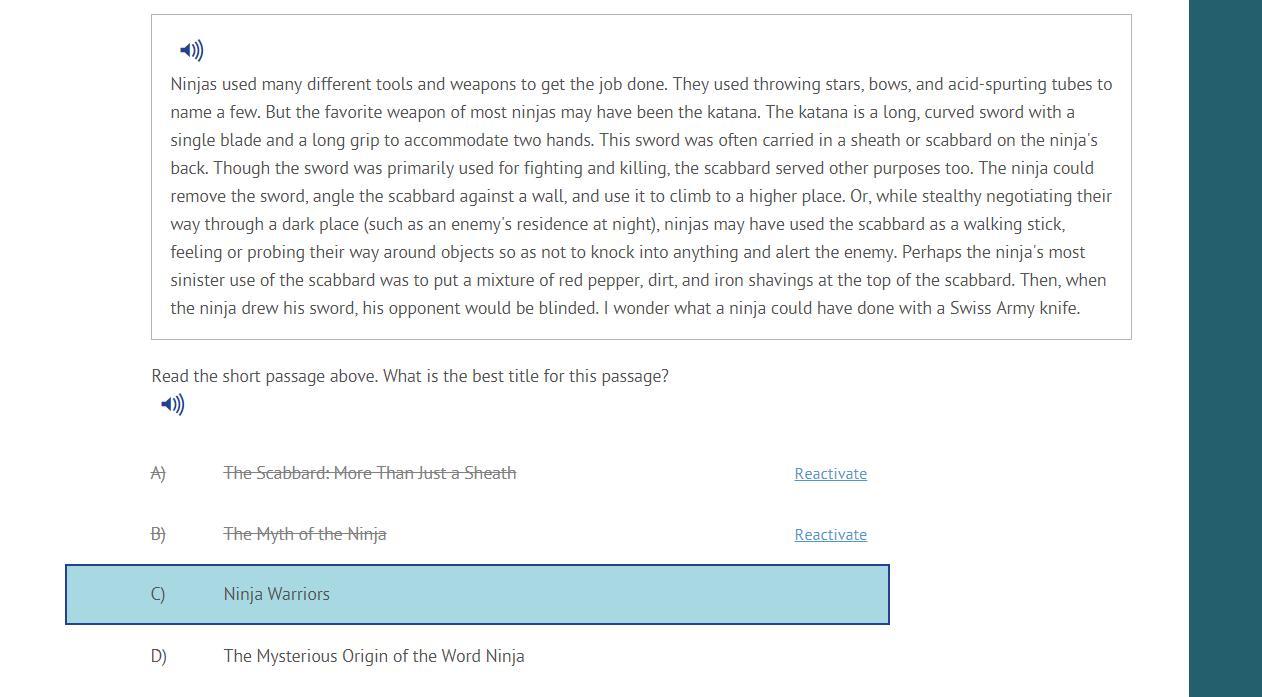Click the "B)" option letter
Viewport: 1262px width, 697px height.
[158, 534]
